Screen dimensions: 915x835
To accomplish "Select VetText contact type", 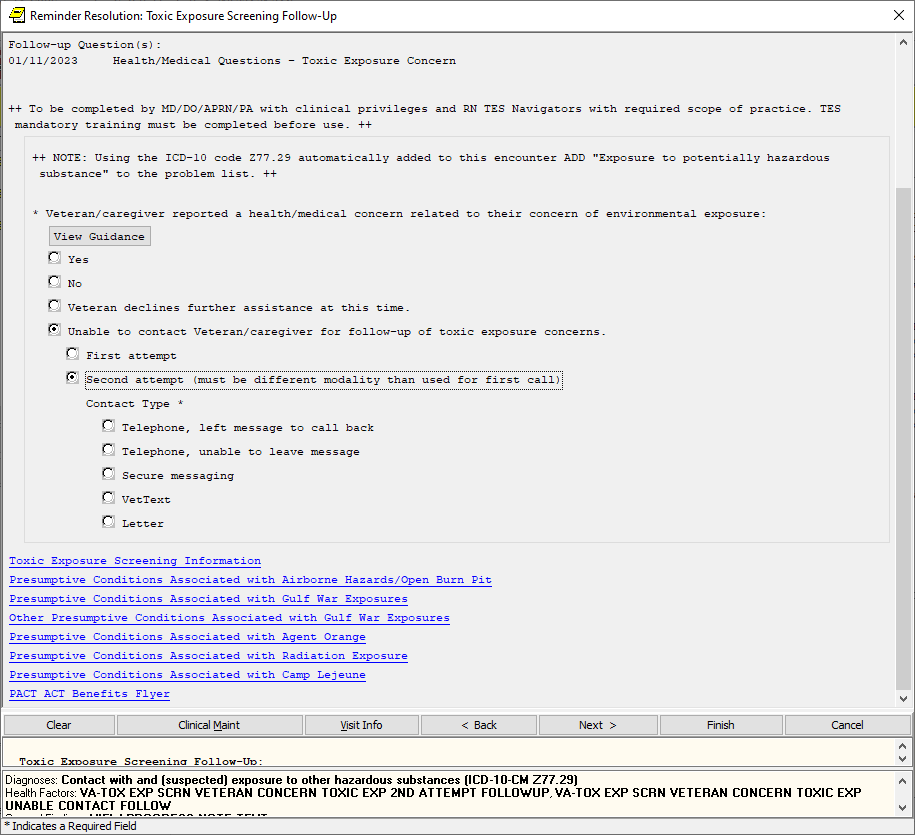I will 109,498.
